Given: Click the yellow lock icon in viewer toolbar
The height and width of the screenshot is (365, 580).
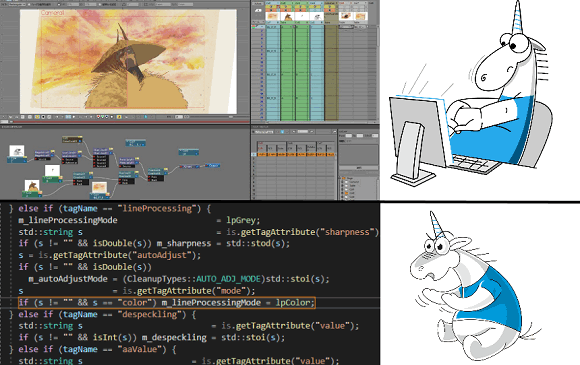Looking at the screenshot, I should point(119,117).
